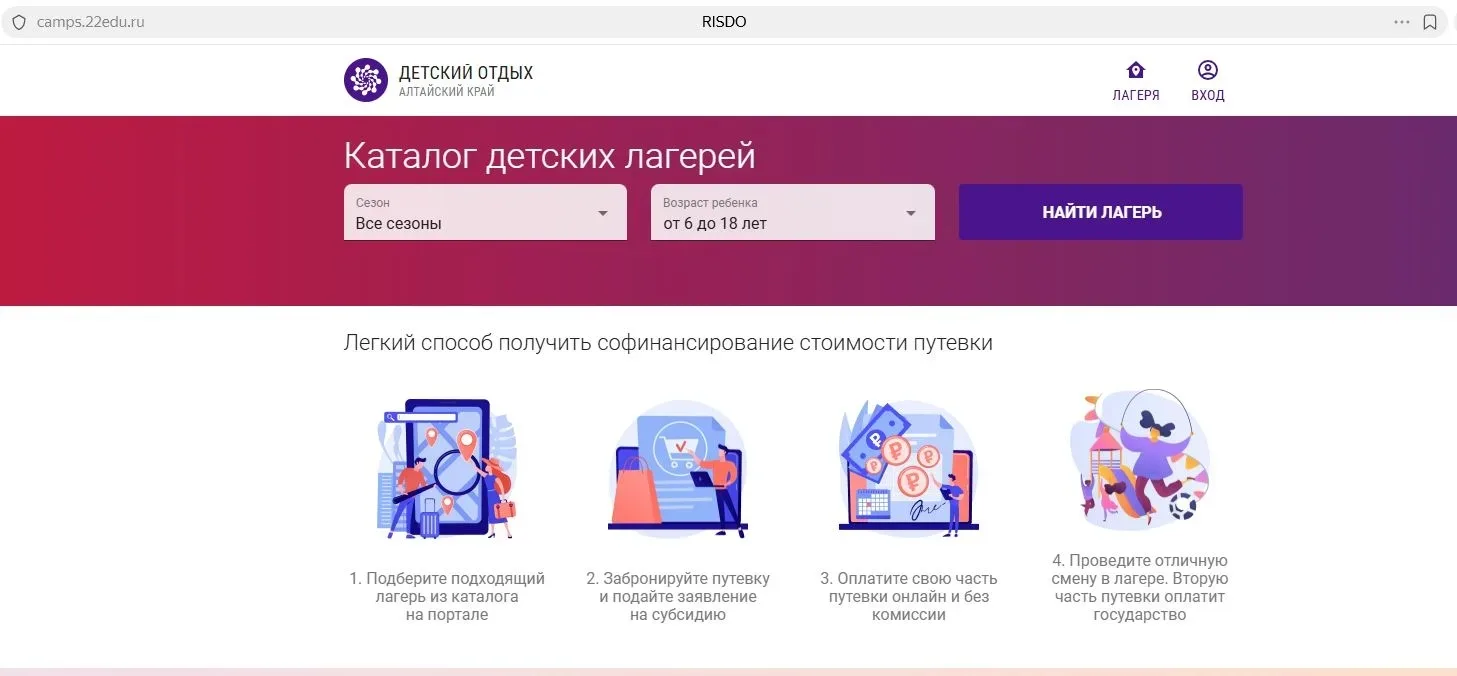Open the Возраст ребенка dropdown
1457x676 pixels.
click(x=793, y=212)
